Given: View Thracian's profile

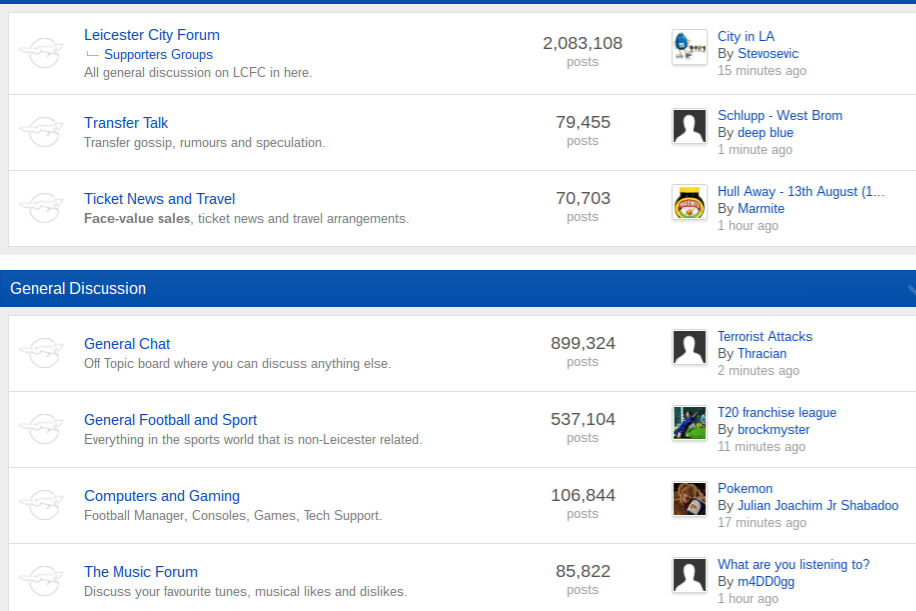Looking at the screenshot, I should tap(762, 353).
